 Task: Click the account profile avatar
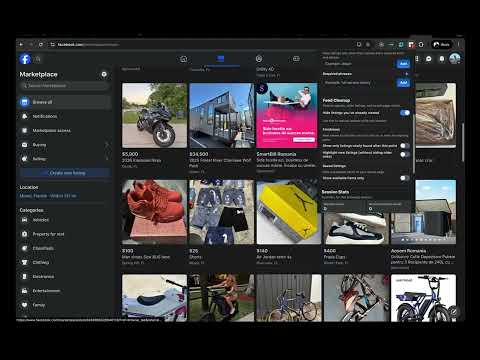click(x=455, y=59)
